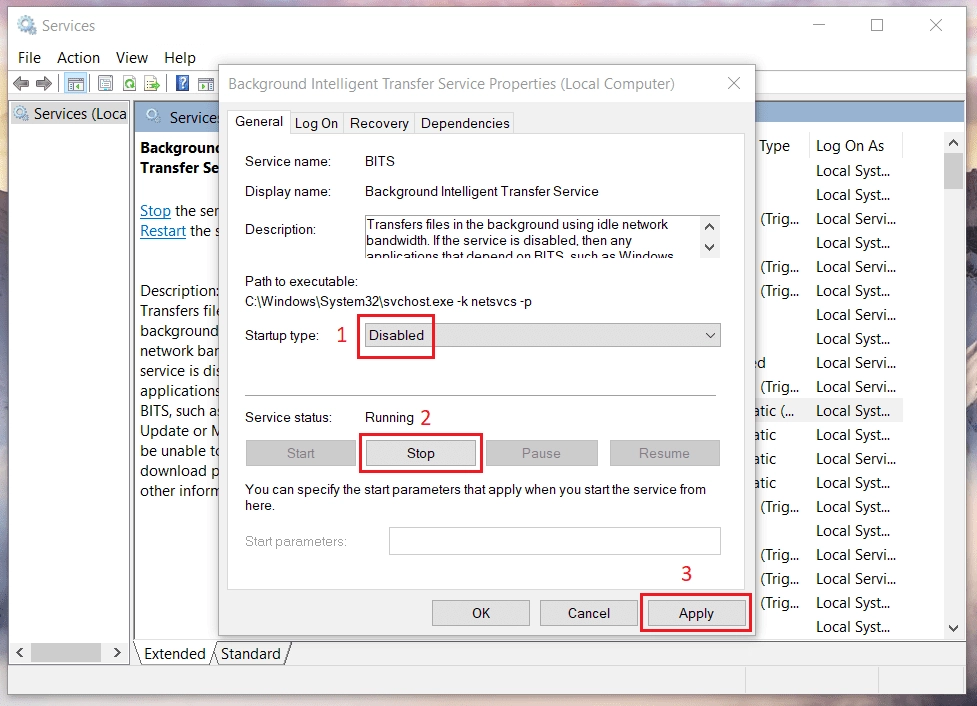Screen dimensions: 977x706
Task: Toggle the Show/Hide Console Tree toolbar icon
Action: (x=76, y=83)
